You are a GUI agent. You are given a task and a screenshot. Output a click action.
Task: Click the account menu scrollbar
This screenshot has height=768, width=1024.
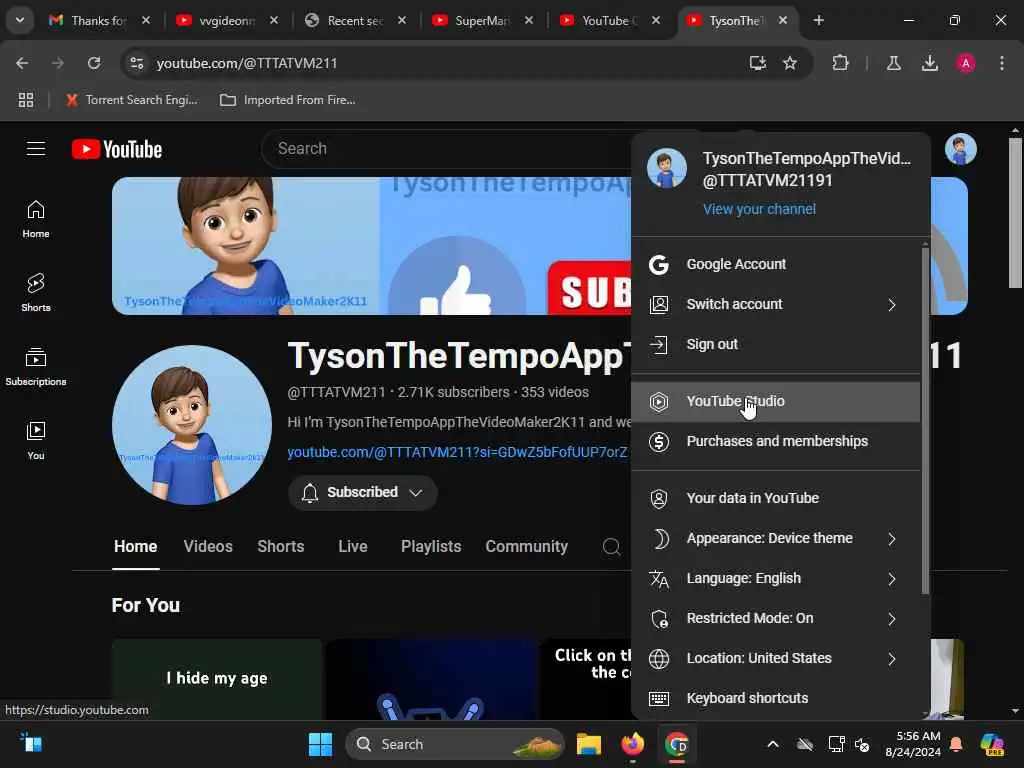tap(925, 421)
